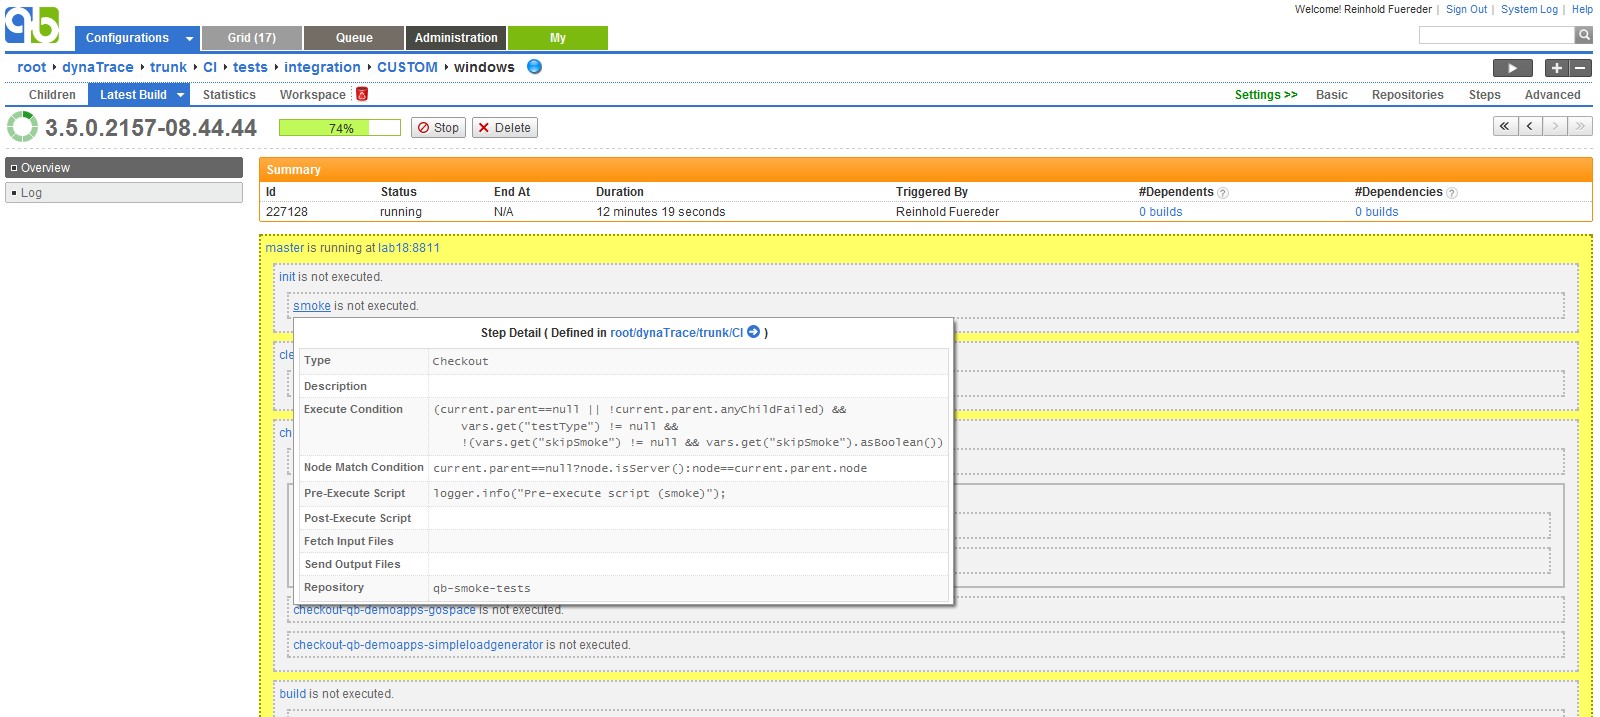Expand the Configurations dropdown arrow
The height and width of the screenshot is (717, 1600).
[x=189, y=39]
